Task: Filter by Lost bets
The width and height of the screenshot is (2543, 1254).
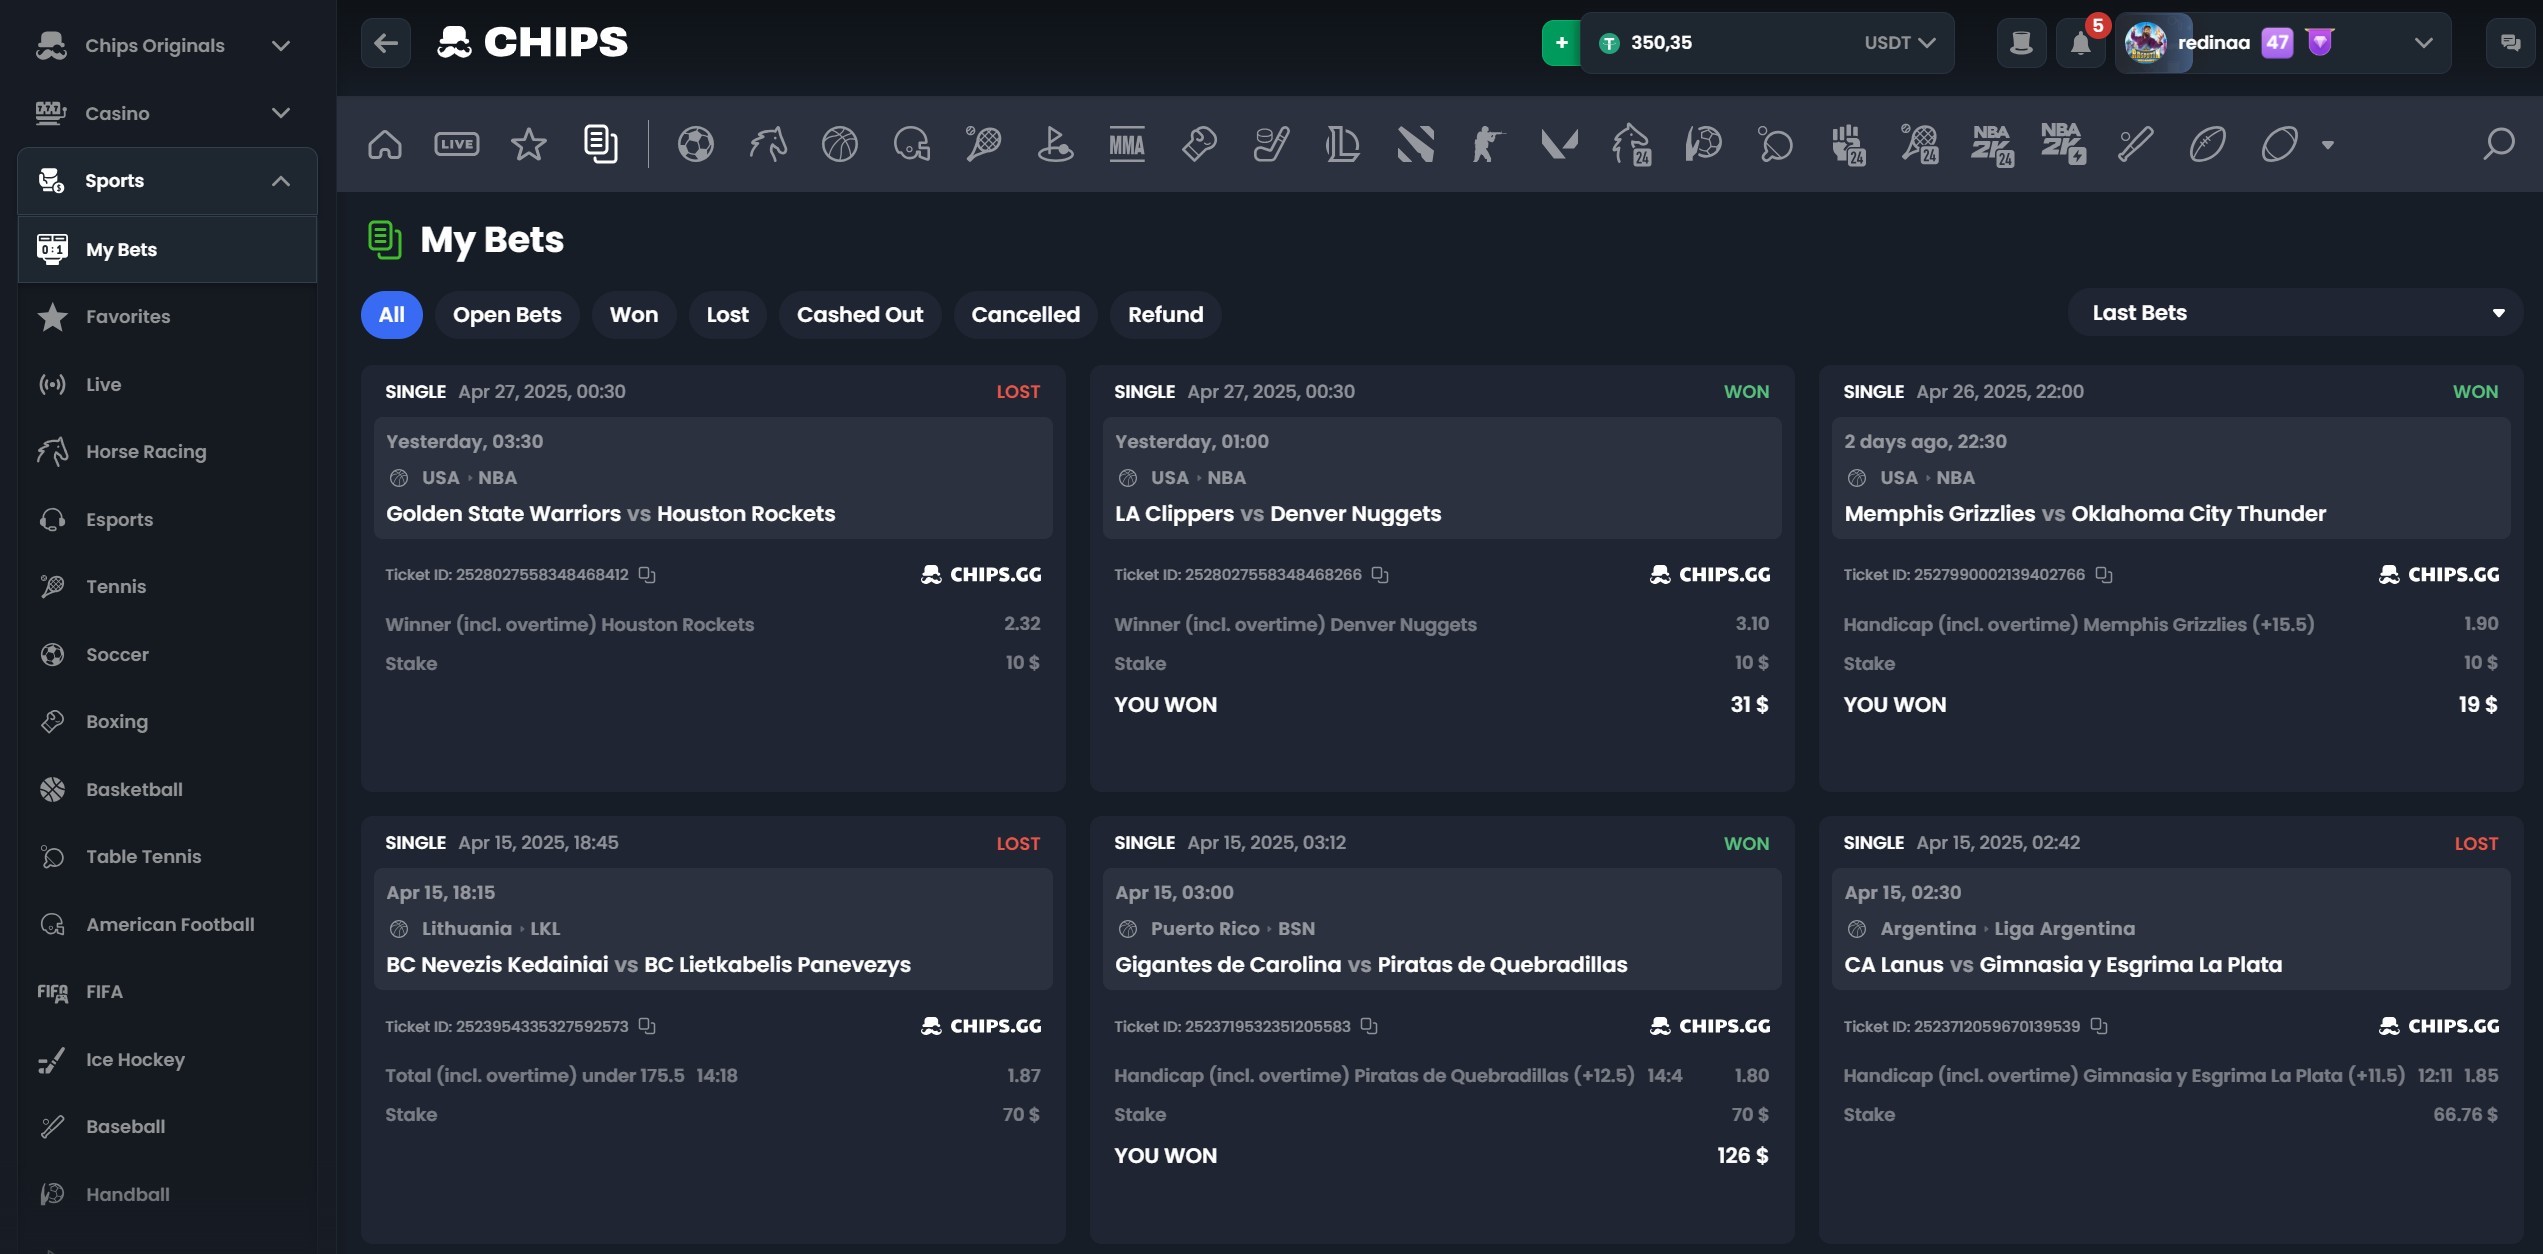Action: [728, 315]
